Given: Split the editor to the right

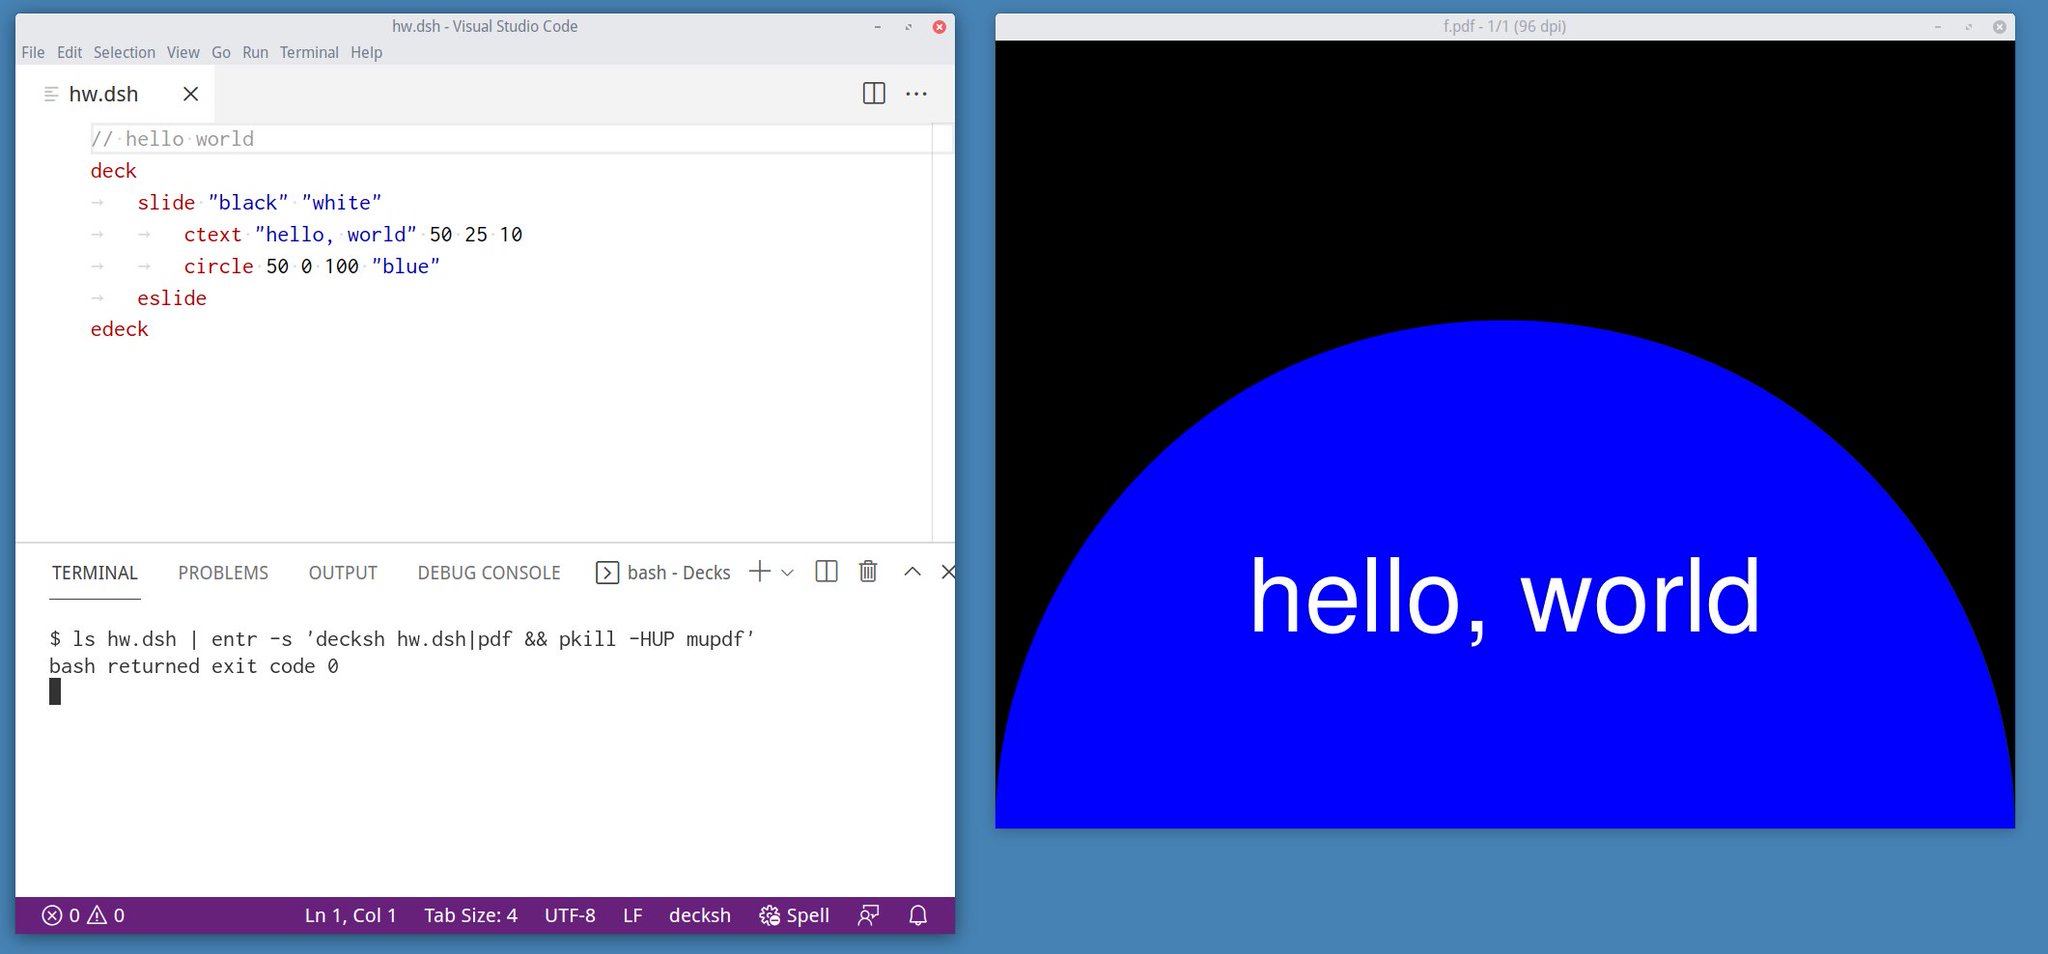Looking at the screenshot, I should coord(874,93).
